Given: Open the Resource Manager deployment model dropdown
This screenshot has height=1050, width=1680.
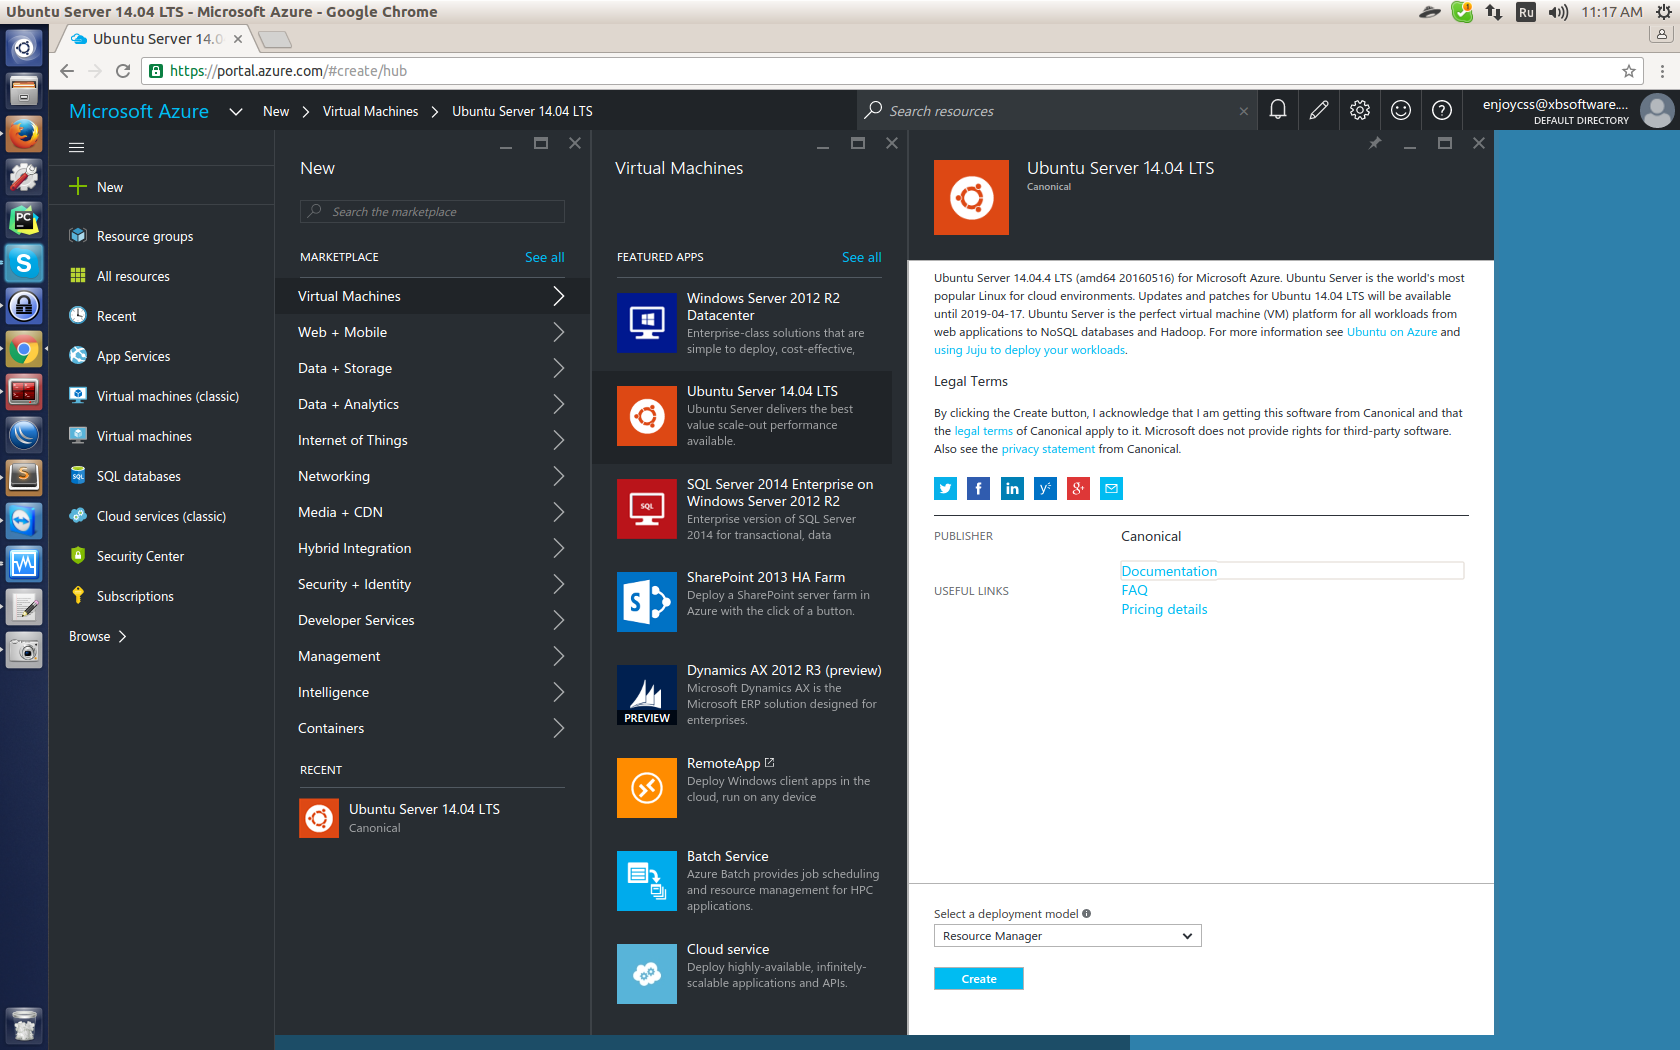Looking at the screenshot, I should pos(1066,935).
